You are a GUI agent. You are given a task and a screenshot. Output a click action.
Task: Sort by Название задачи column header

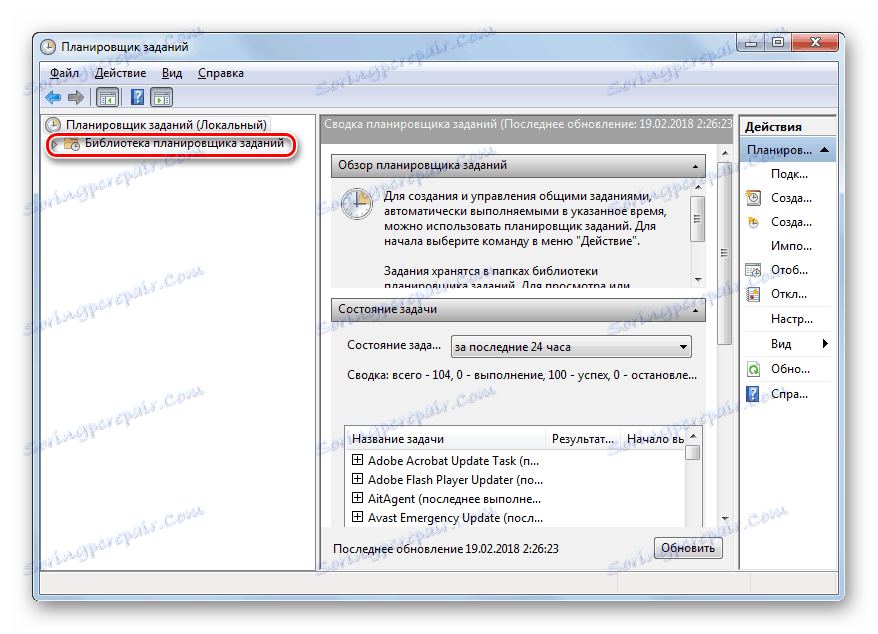pos(446,439)
